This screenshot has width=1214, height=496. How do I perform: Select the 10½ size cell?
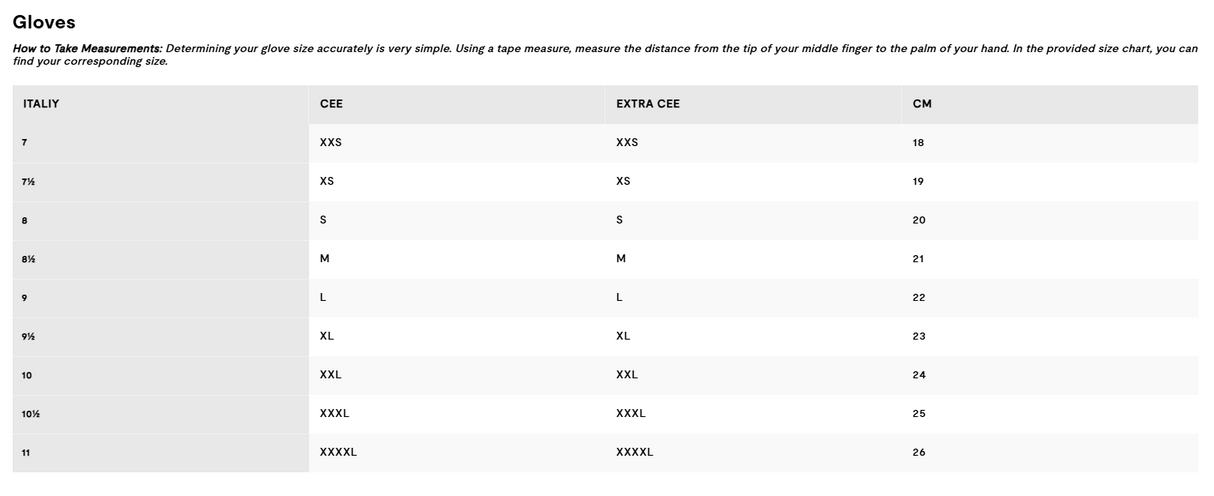30,414
